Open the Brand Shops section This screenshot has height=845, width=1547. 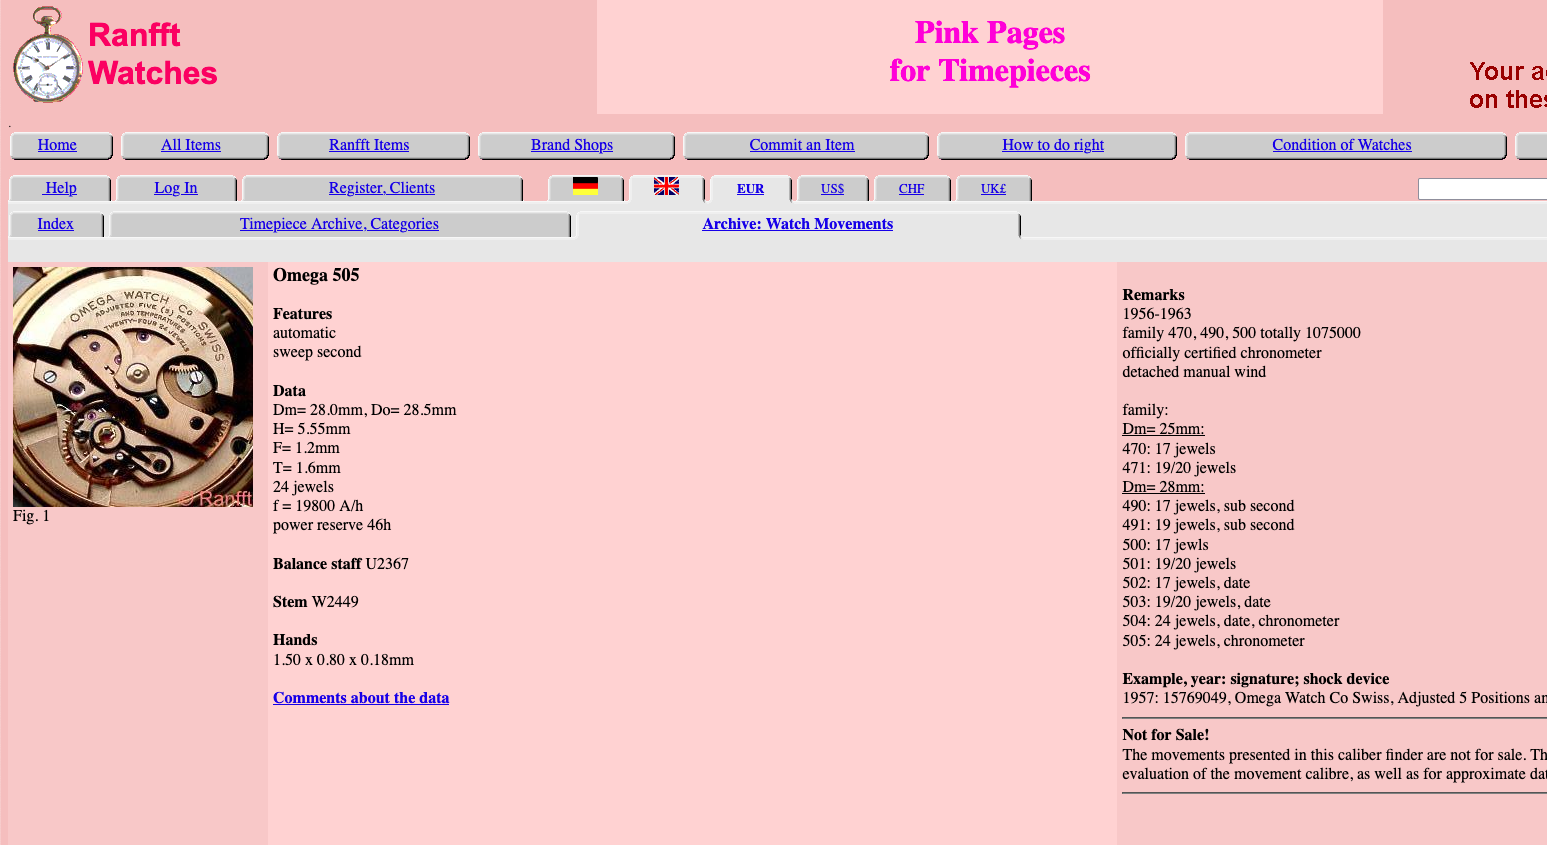tap(572, 145)
